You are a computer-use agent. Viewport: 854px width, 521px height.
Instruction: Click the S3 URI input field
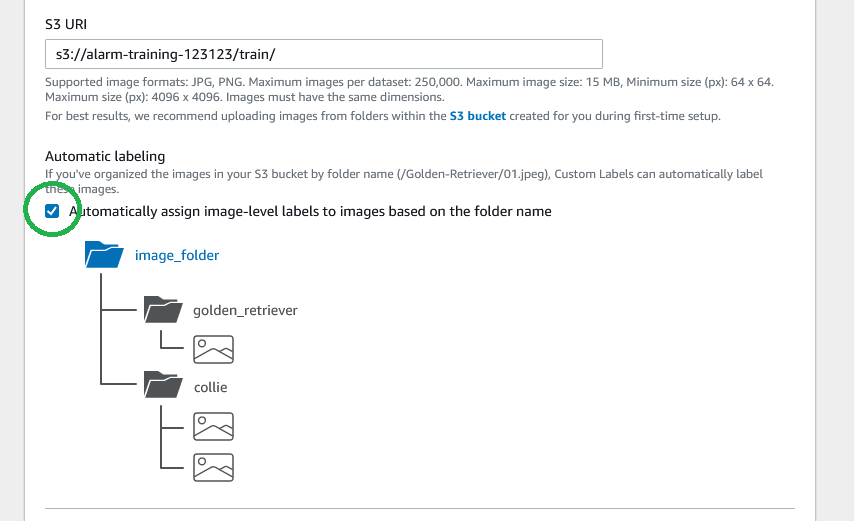click(x=324, y=54)
